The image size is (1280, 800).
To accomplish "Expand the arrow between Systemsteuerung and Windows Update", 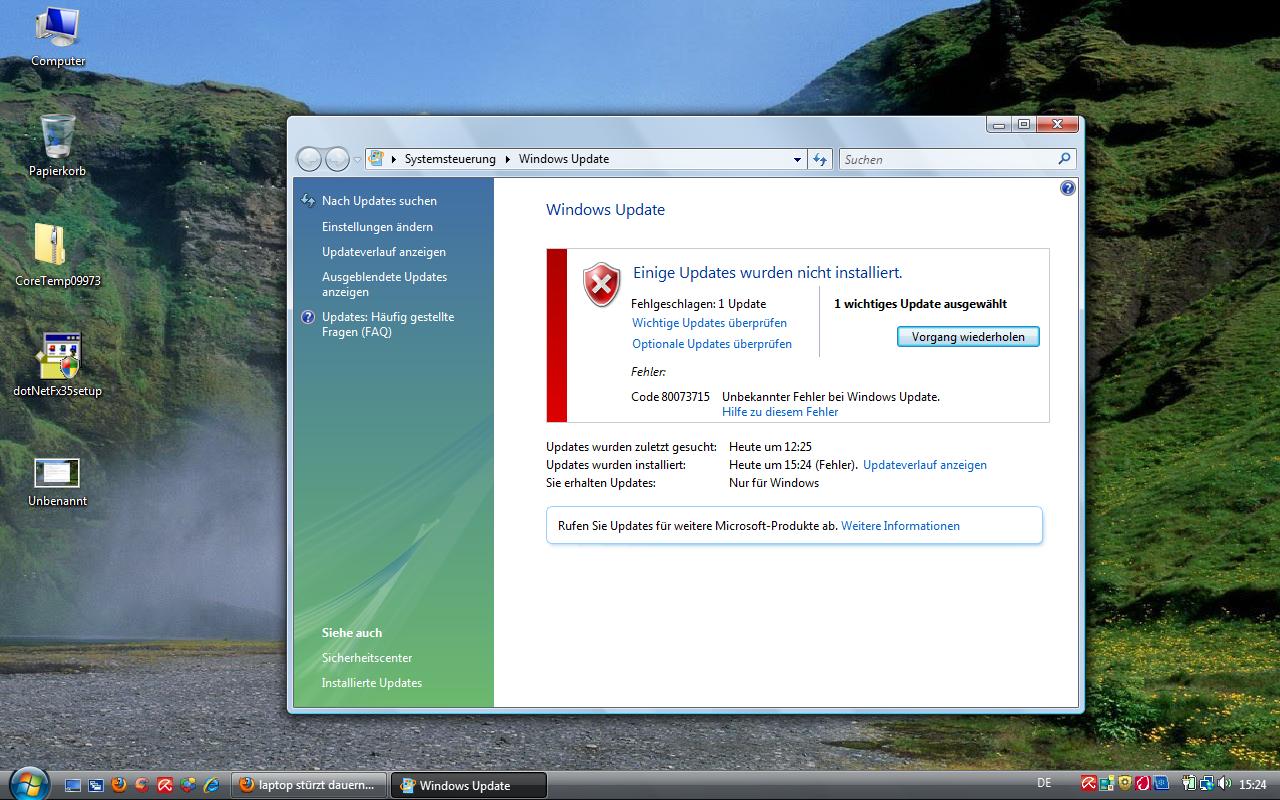I will (x=508, y=159).
